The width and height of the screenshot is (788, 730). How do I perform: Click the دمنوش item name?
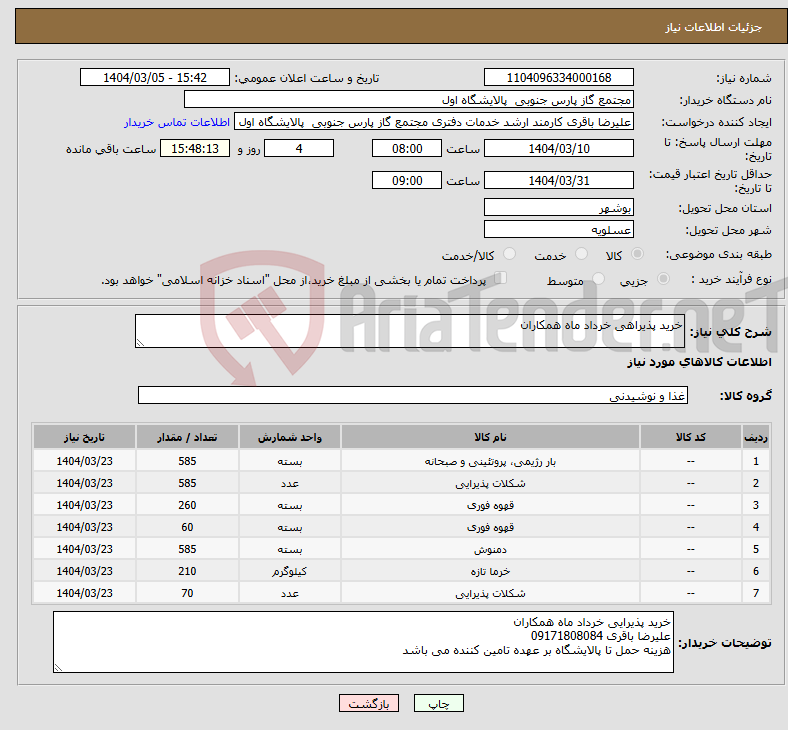pos(490,550)
